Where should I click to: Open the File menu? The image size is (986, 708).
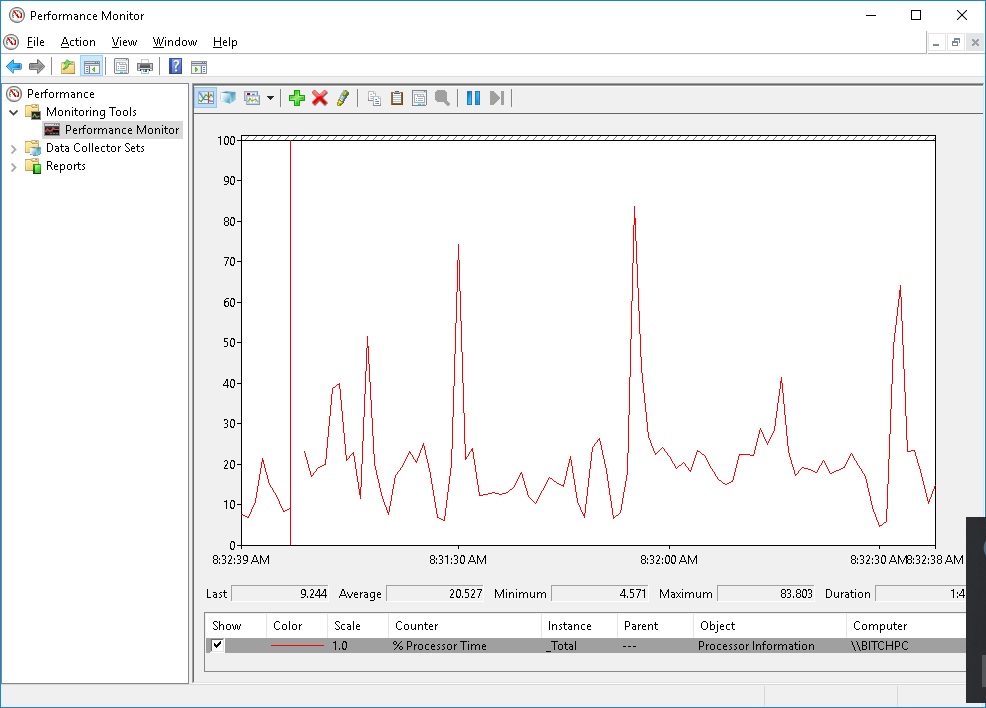pos(35,42)
